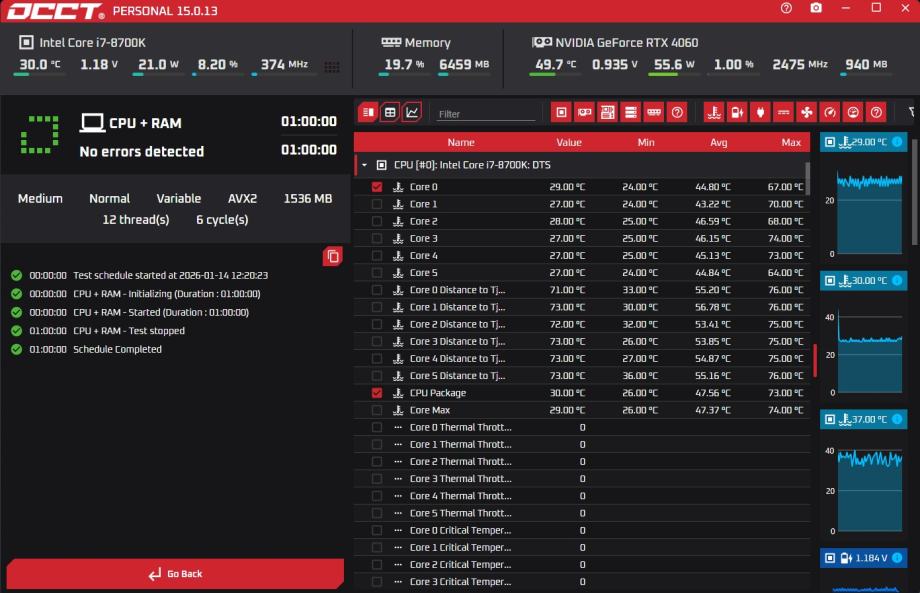Toggle the motherboard sensor filter icon

[608, 112]
